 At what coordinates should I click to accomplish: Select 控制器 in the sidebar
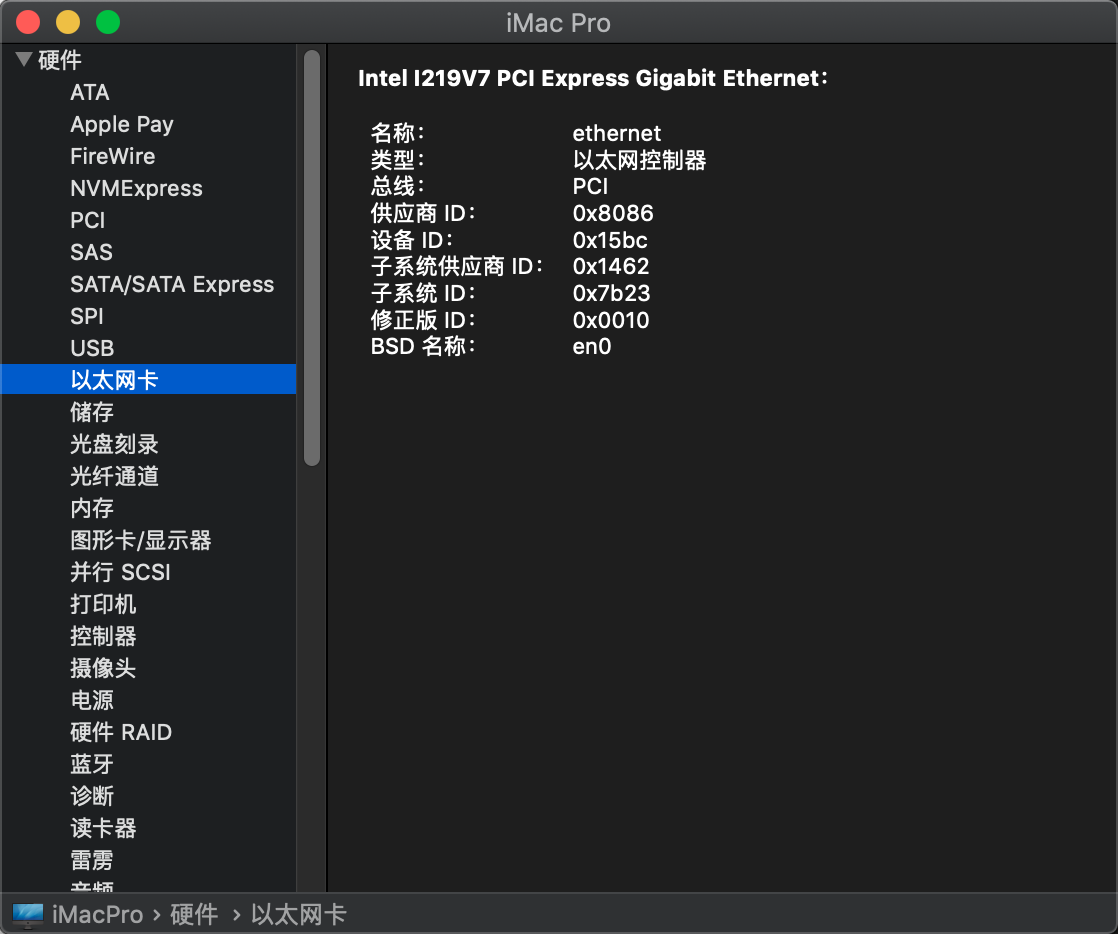point(103,636)
